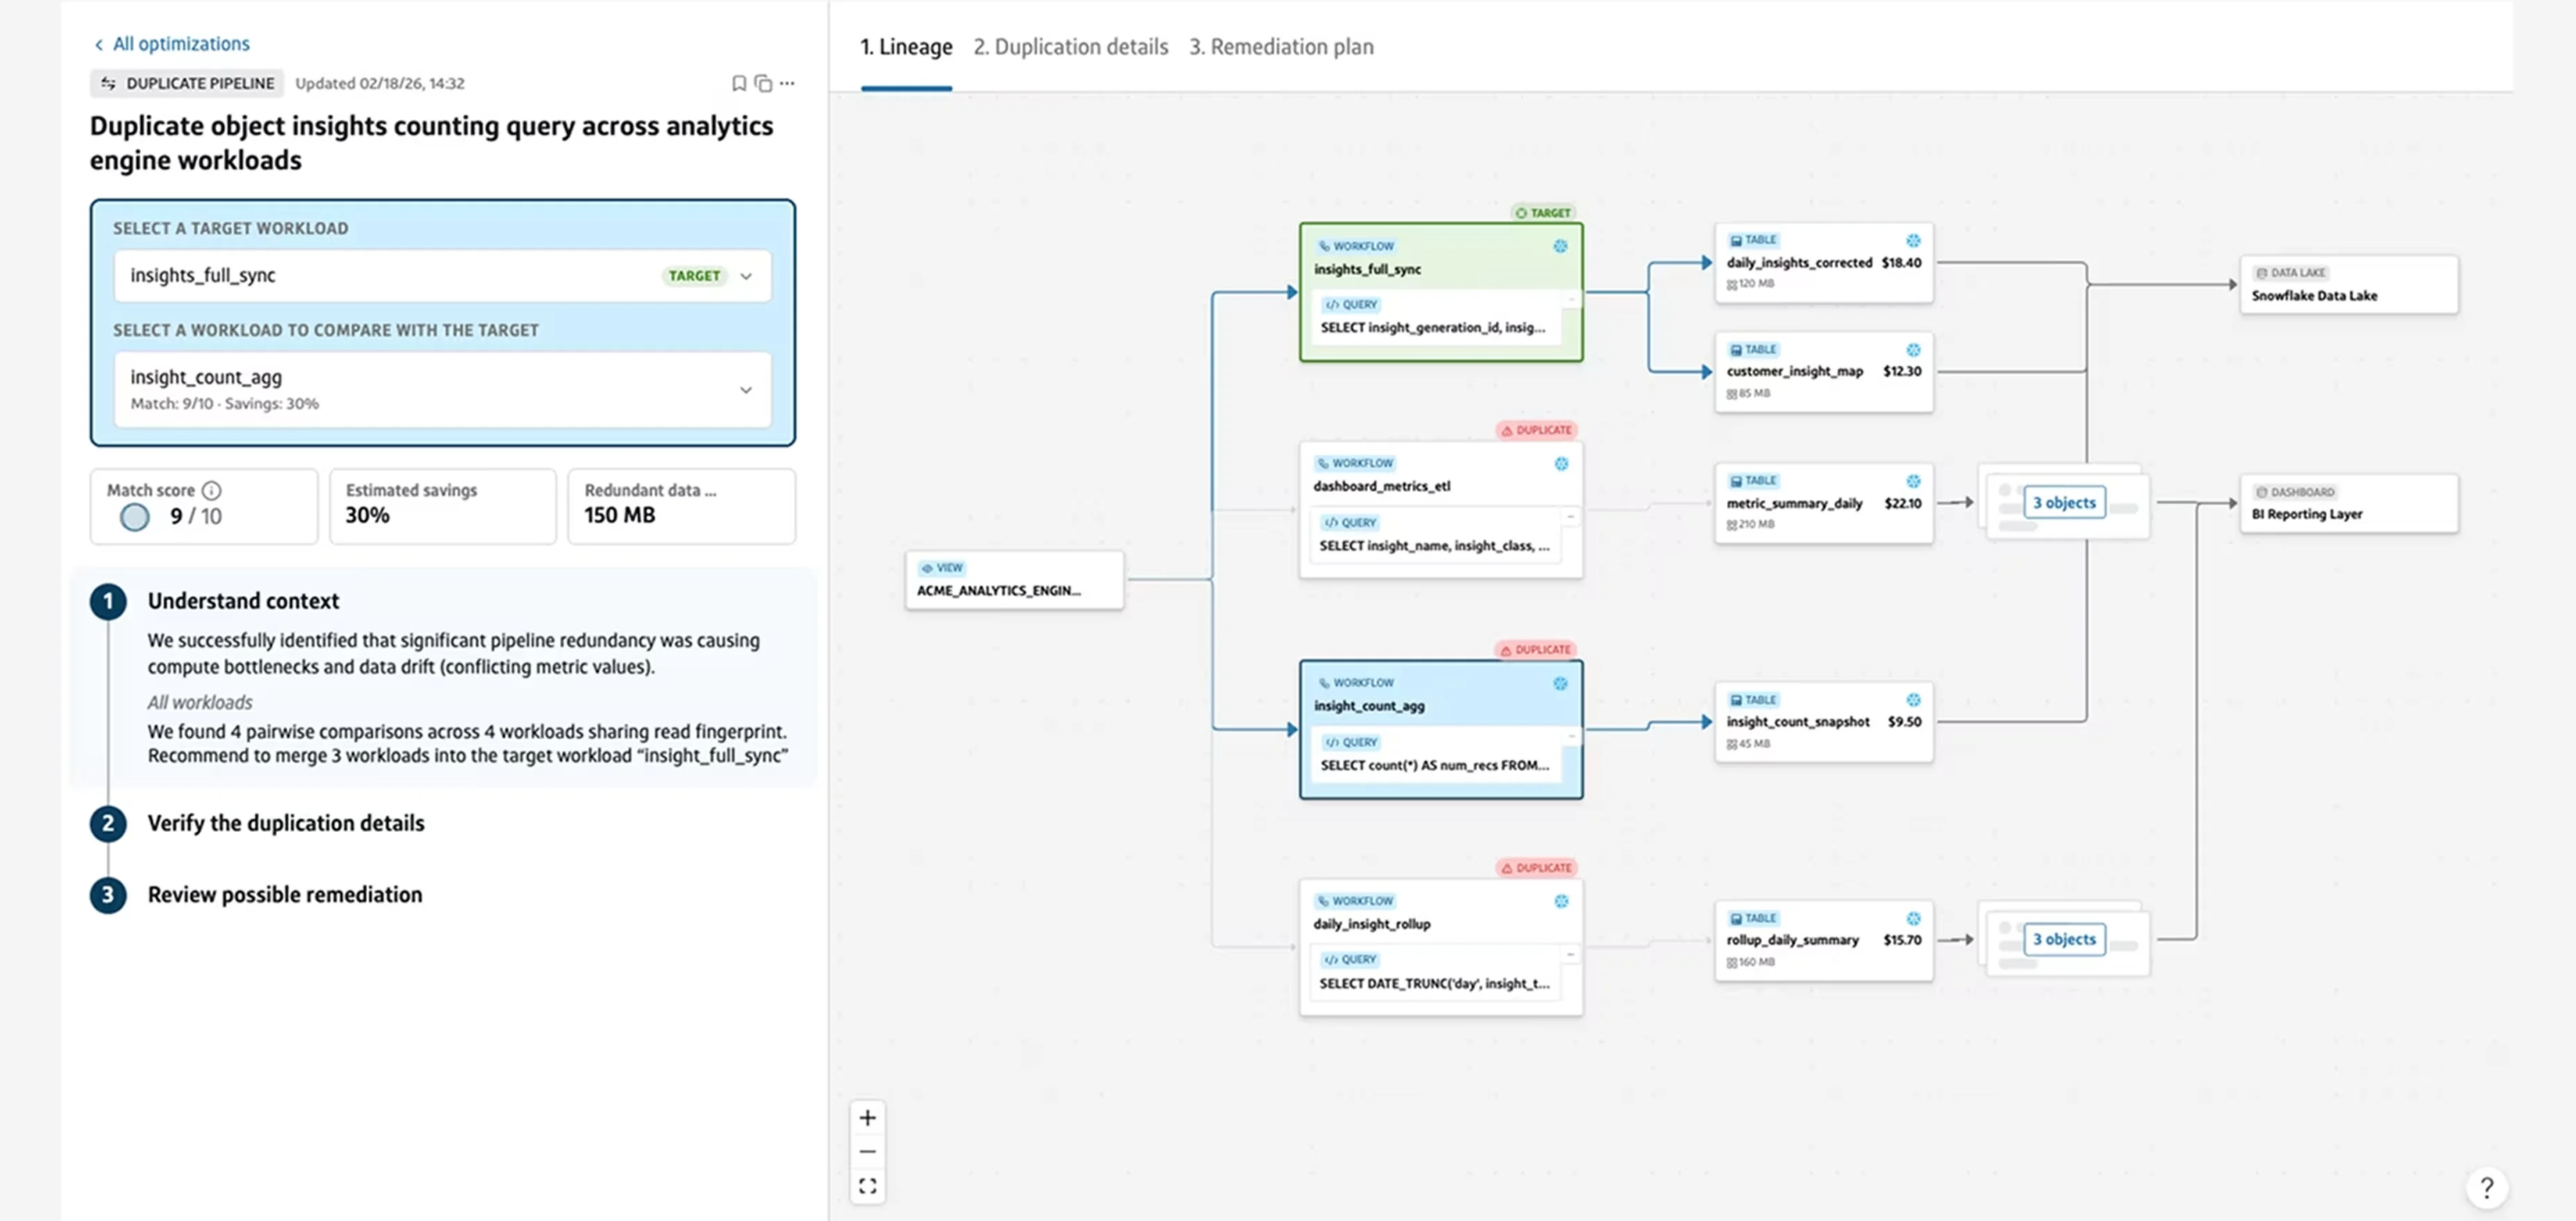Image resolution: width=2576 pixels, height=1221 pixels.
Task: Click Snowflake icon on daily_insight_rollup node
Action: 1561,902
